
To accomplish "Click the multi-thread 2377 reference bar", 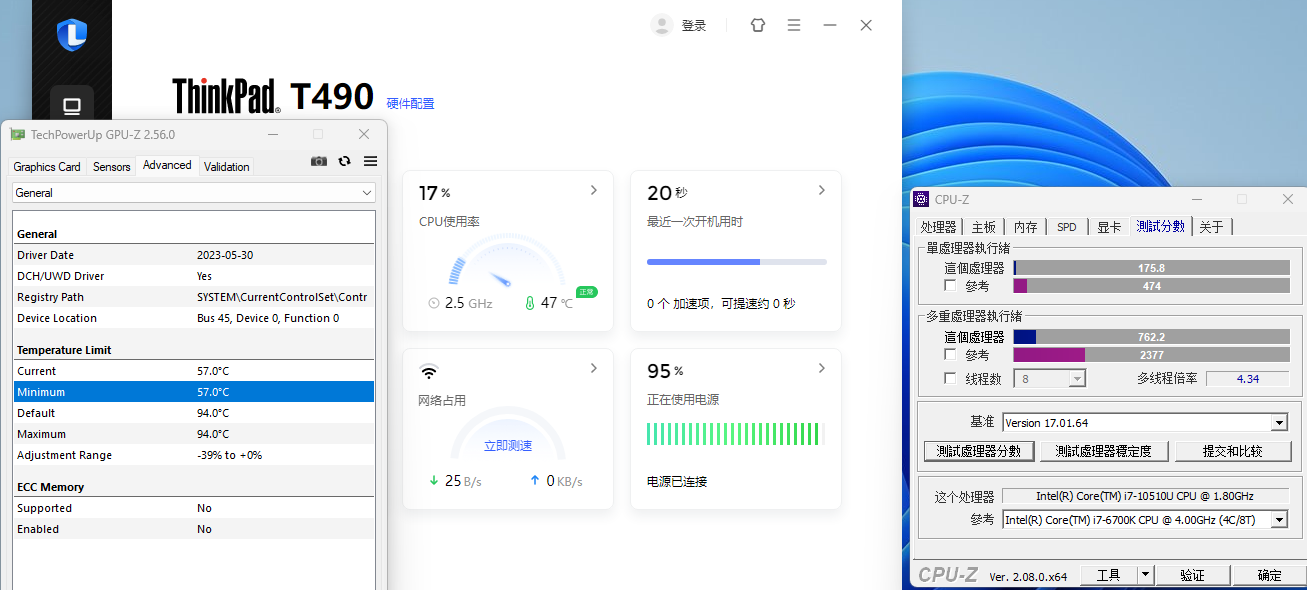I will [x=1151, y=354].
